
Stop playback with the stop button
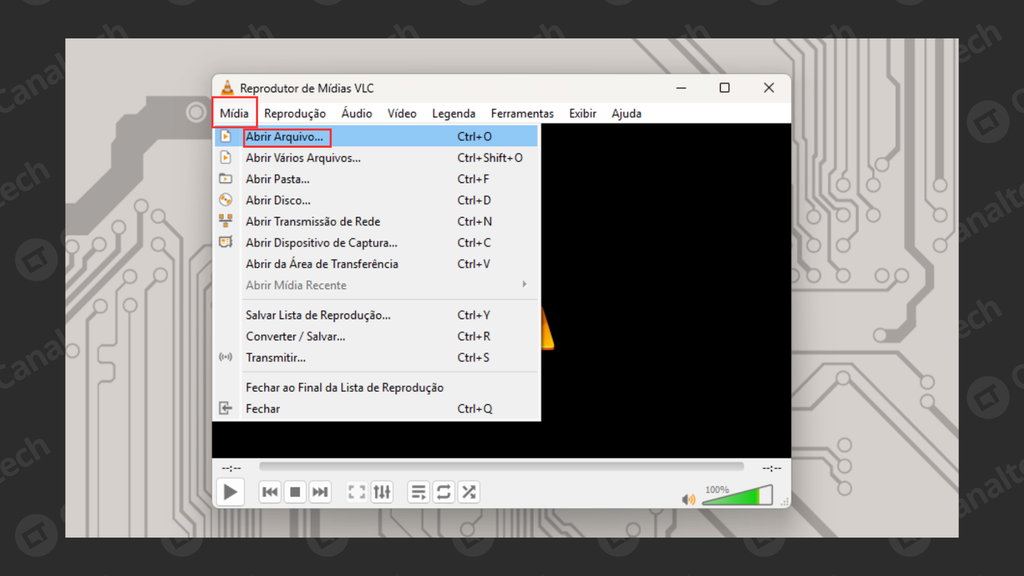click(295, 492)
